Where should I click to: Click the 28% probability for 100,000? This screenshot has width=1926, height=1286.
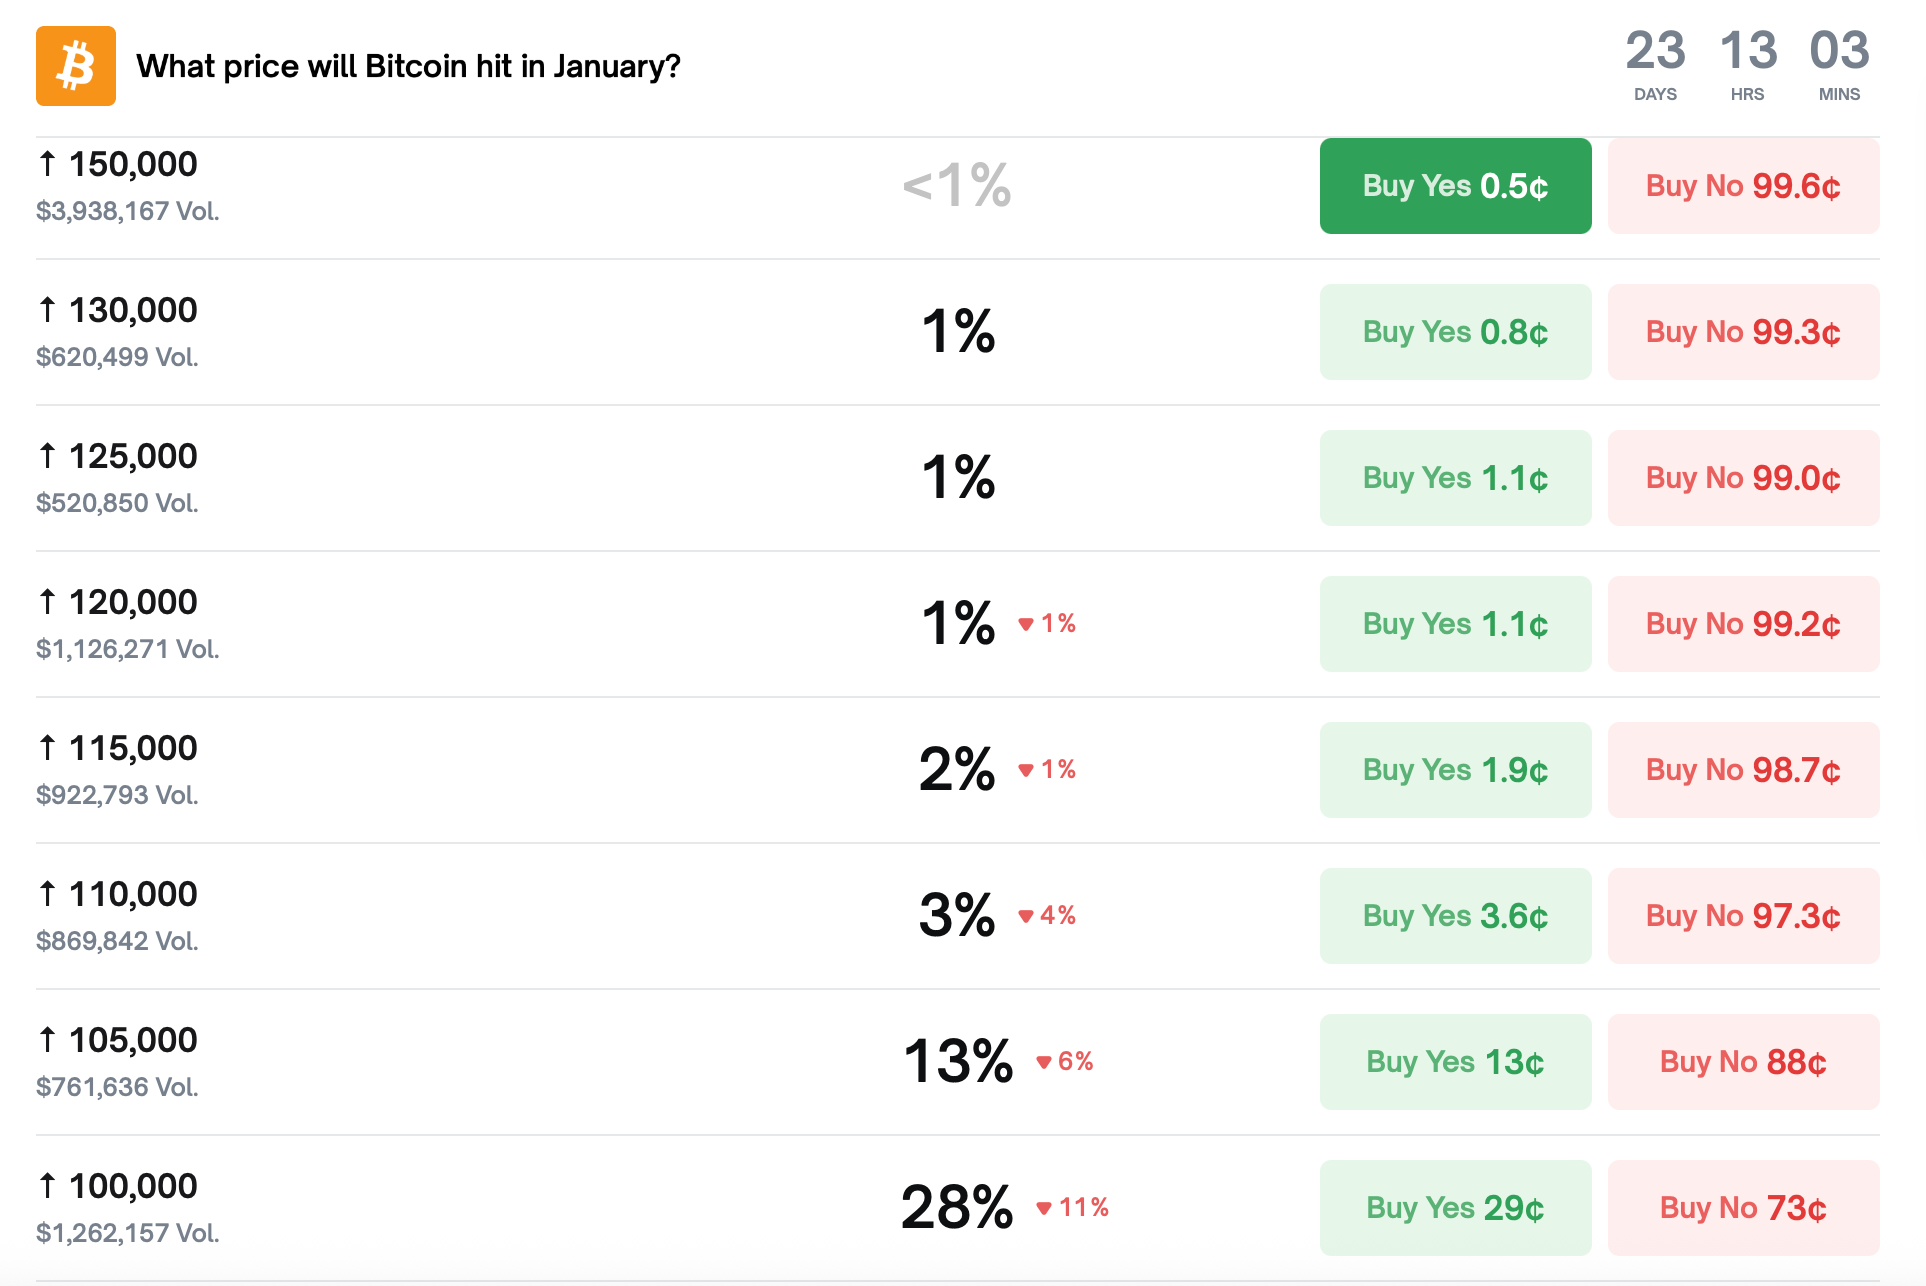(x=956, y=1208)
